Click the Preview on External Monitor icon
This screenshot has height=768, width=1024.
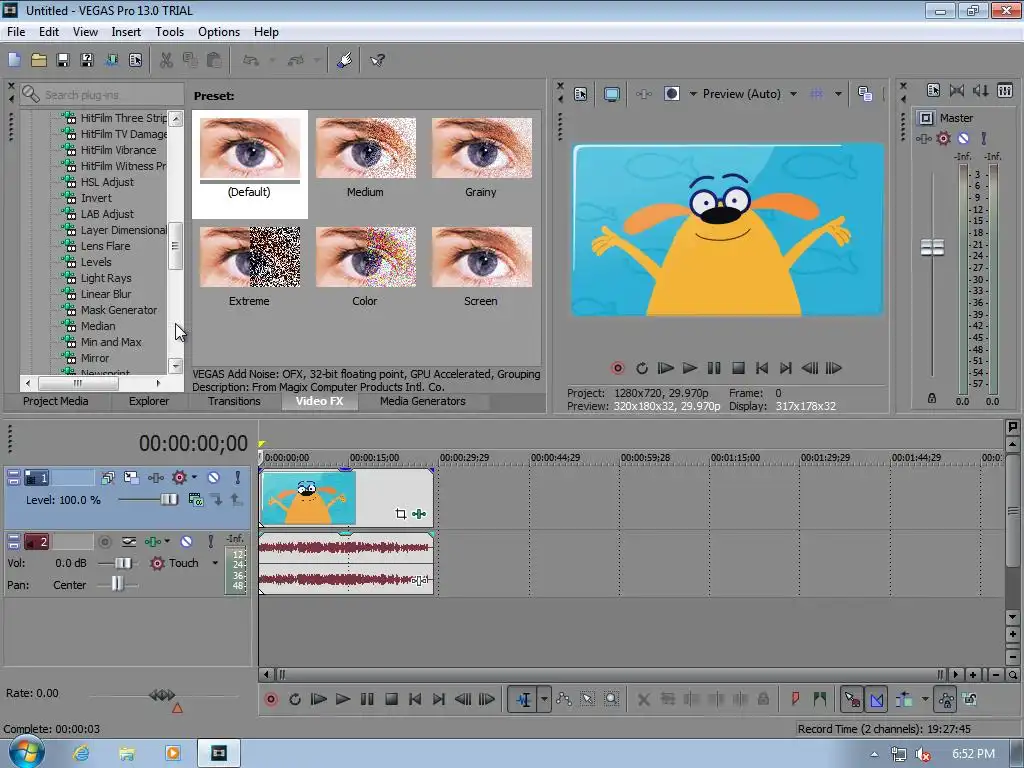click(611, 94)
